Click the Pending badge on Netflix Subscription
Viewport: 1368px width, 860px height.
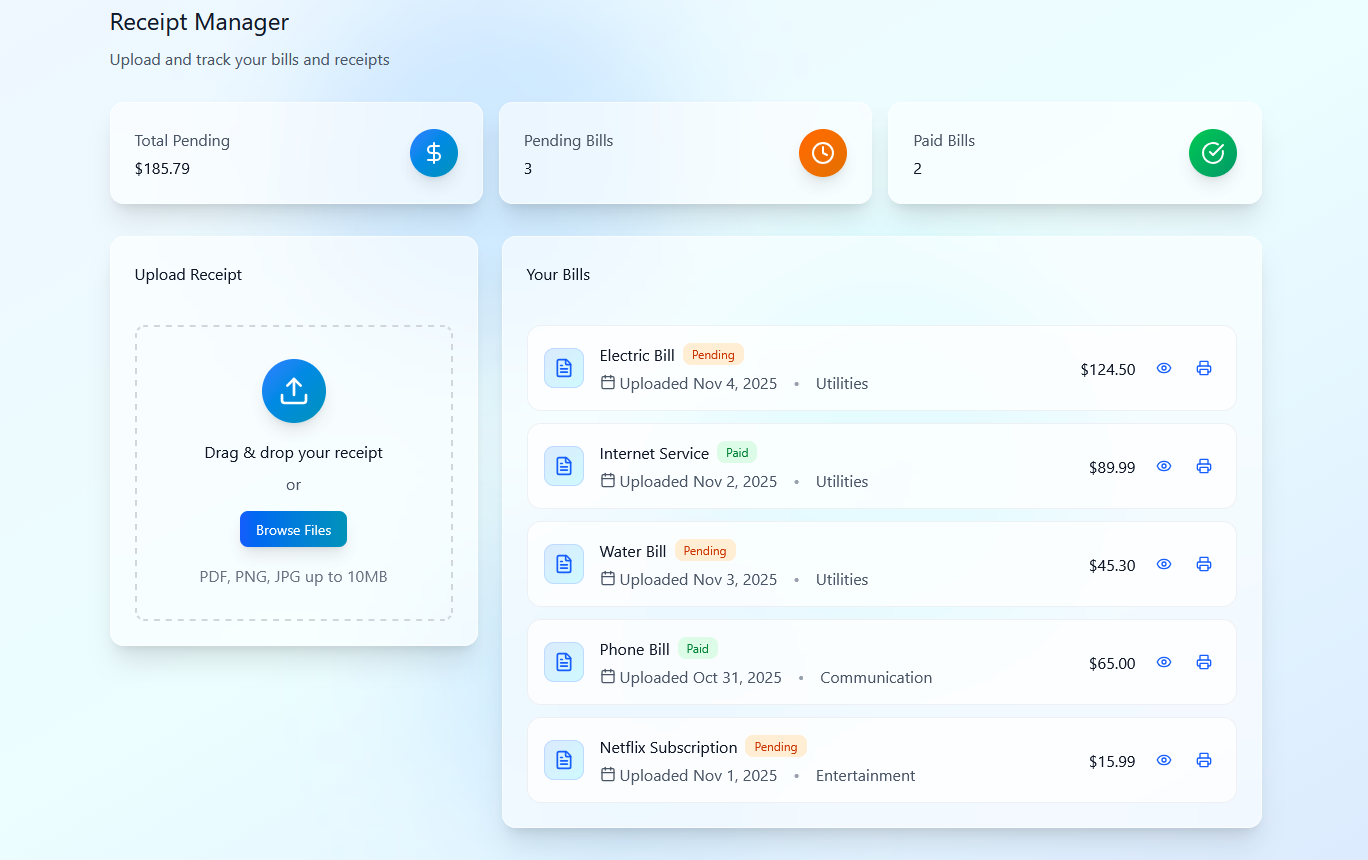pyautogui.click(x=776, y=747)
